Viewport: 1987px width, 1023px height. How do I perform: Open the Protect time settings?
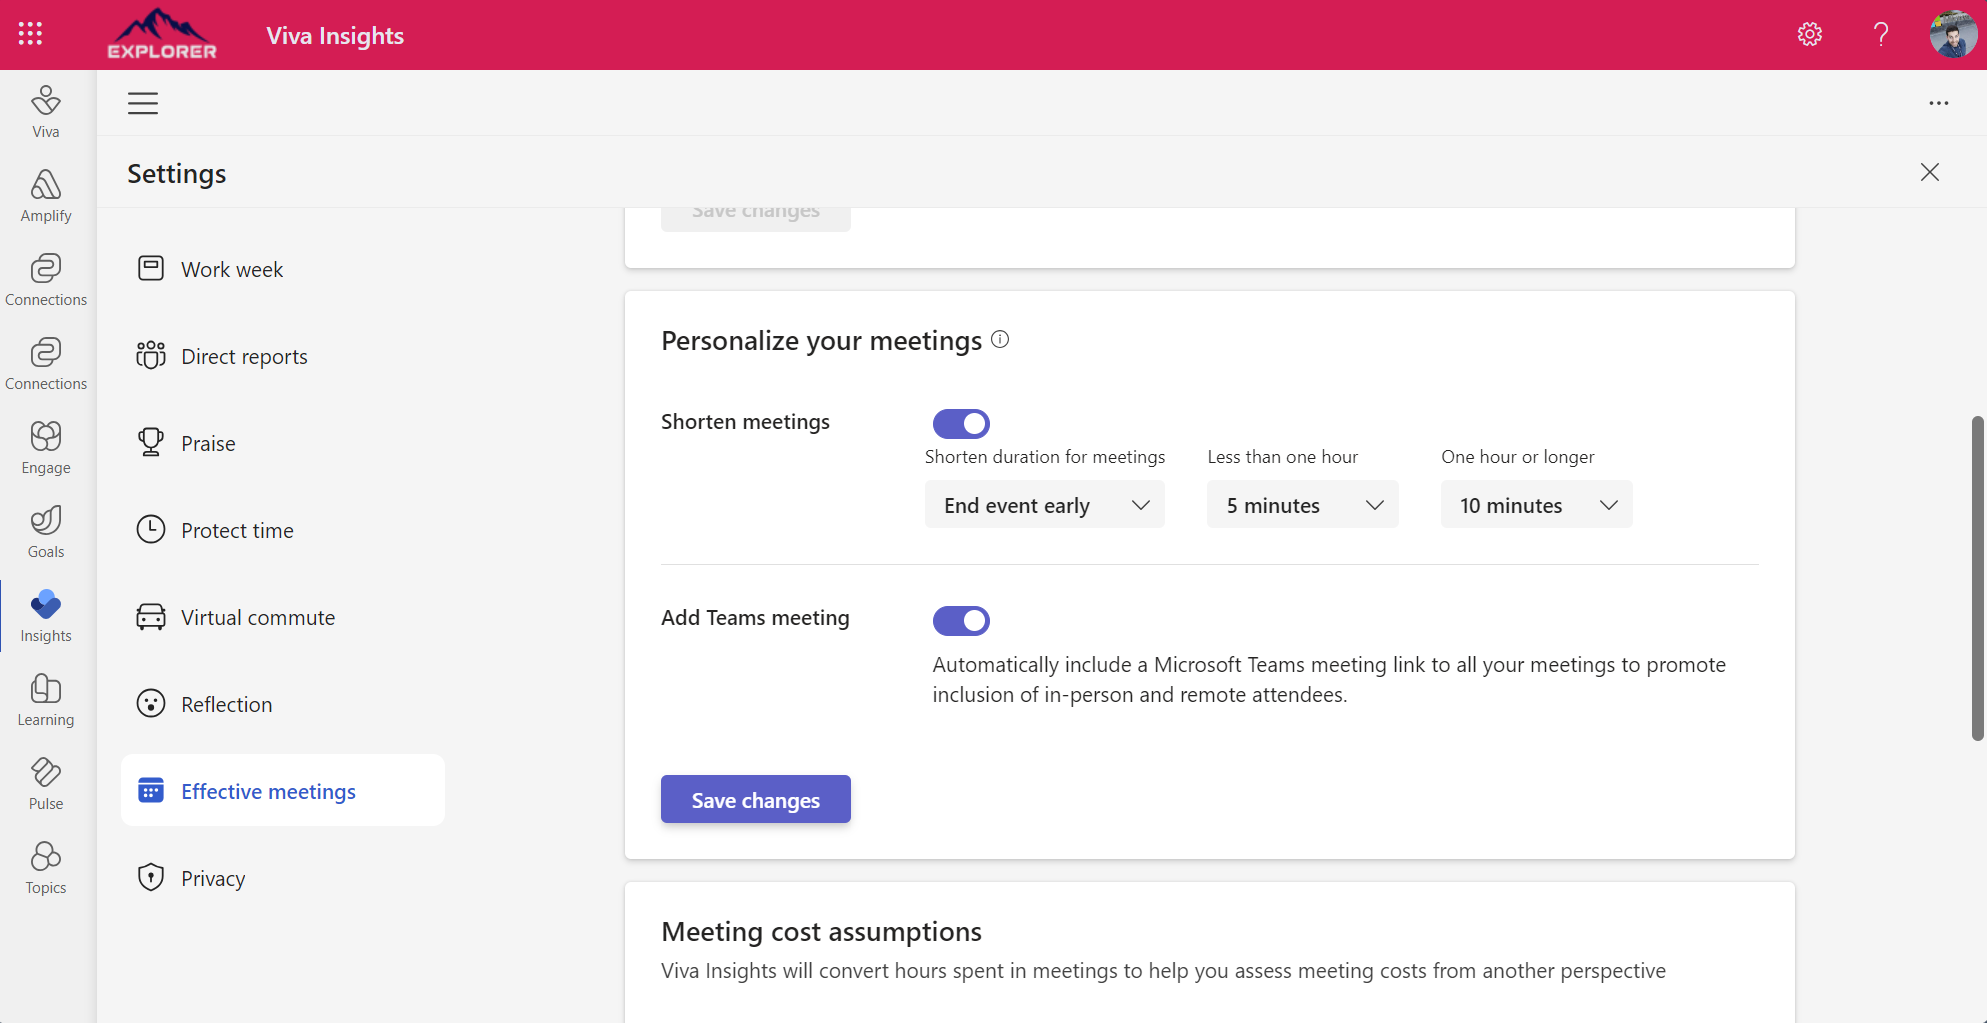click(236, 530)
